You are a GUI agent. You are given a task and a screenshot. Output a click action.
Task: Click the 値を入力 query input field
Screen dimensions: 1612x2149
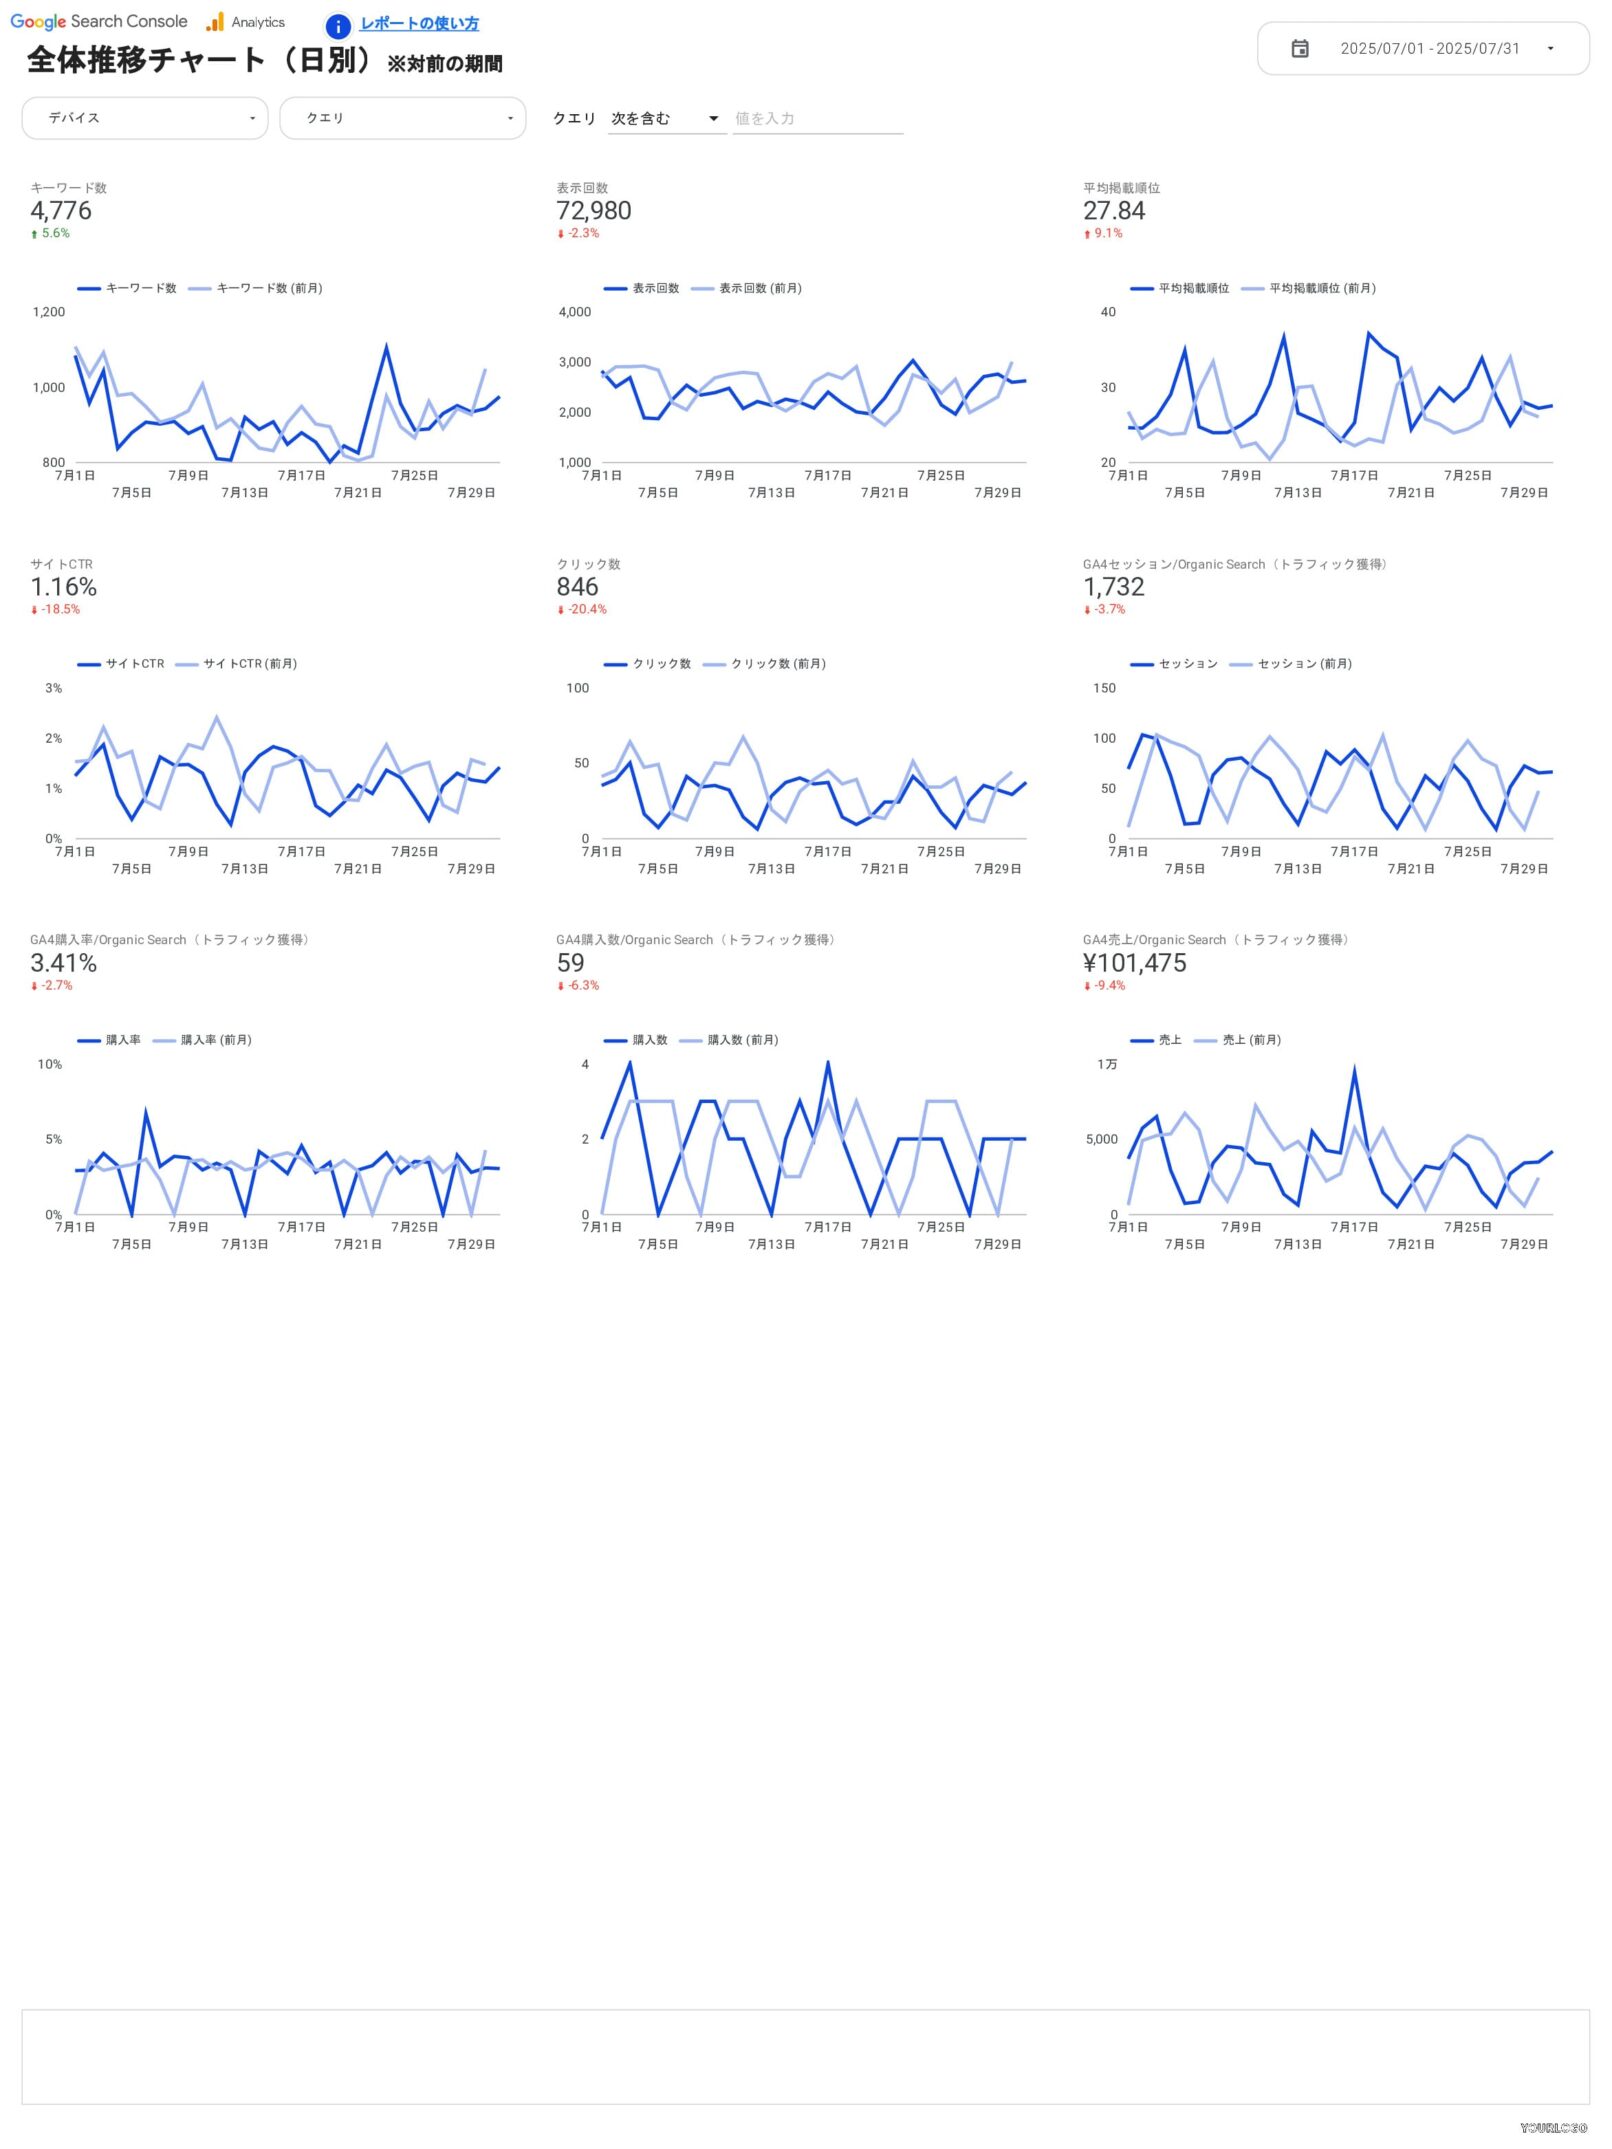817,119
